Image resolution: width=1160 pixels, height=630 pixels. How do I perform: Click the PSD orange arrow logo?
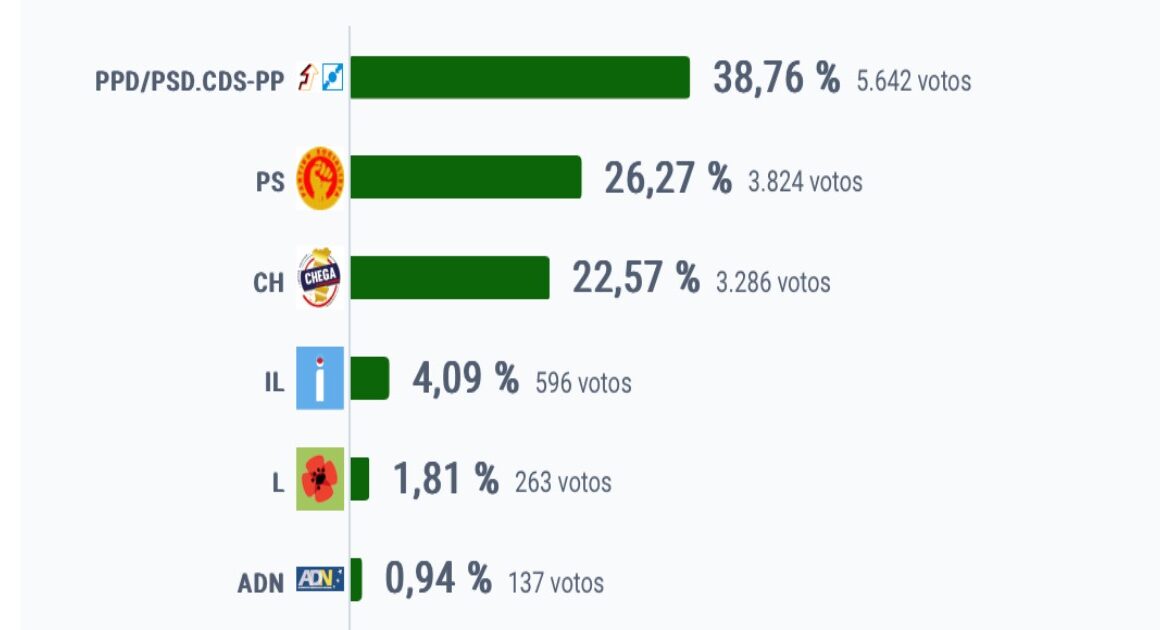pos(308,77)
